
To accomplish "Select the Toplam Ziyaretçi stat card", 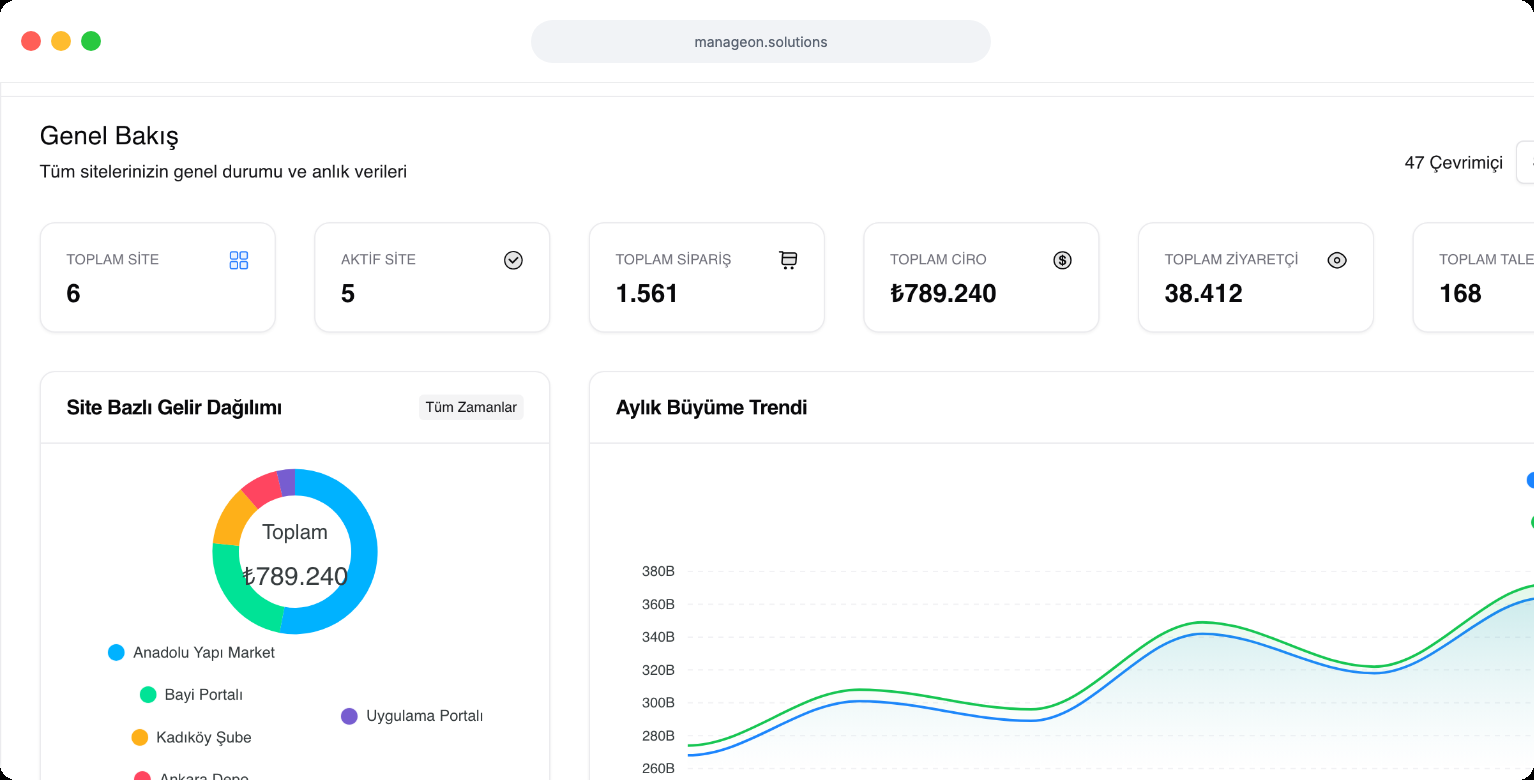I will click(1256, 278).
